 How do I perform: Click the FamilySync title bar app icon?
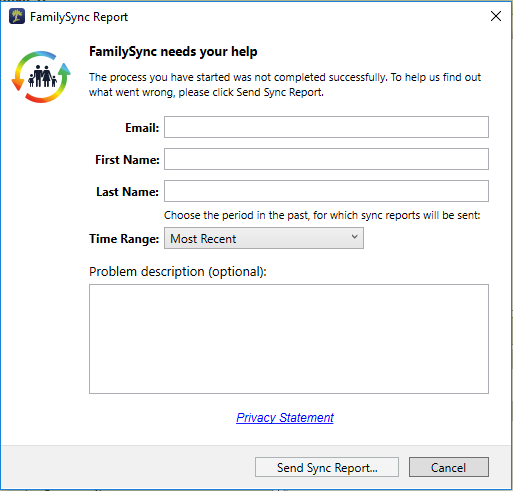pos(17,16)
